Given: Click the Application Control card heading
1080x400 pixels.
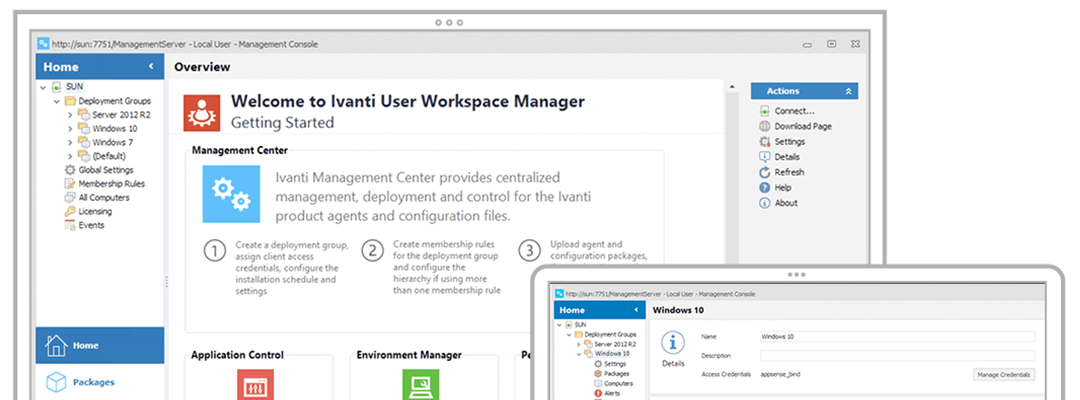Looking at the screenshot, I should [238, 355].
